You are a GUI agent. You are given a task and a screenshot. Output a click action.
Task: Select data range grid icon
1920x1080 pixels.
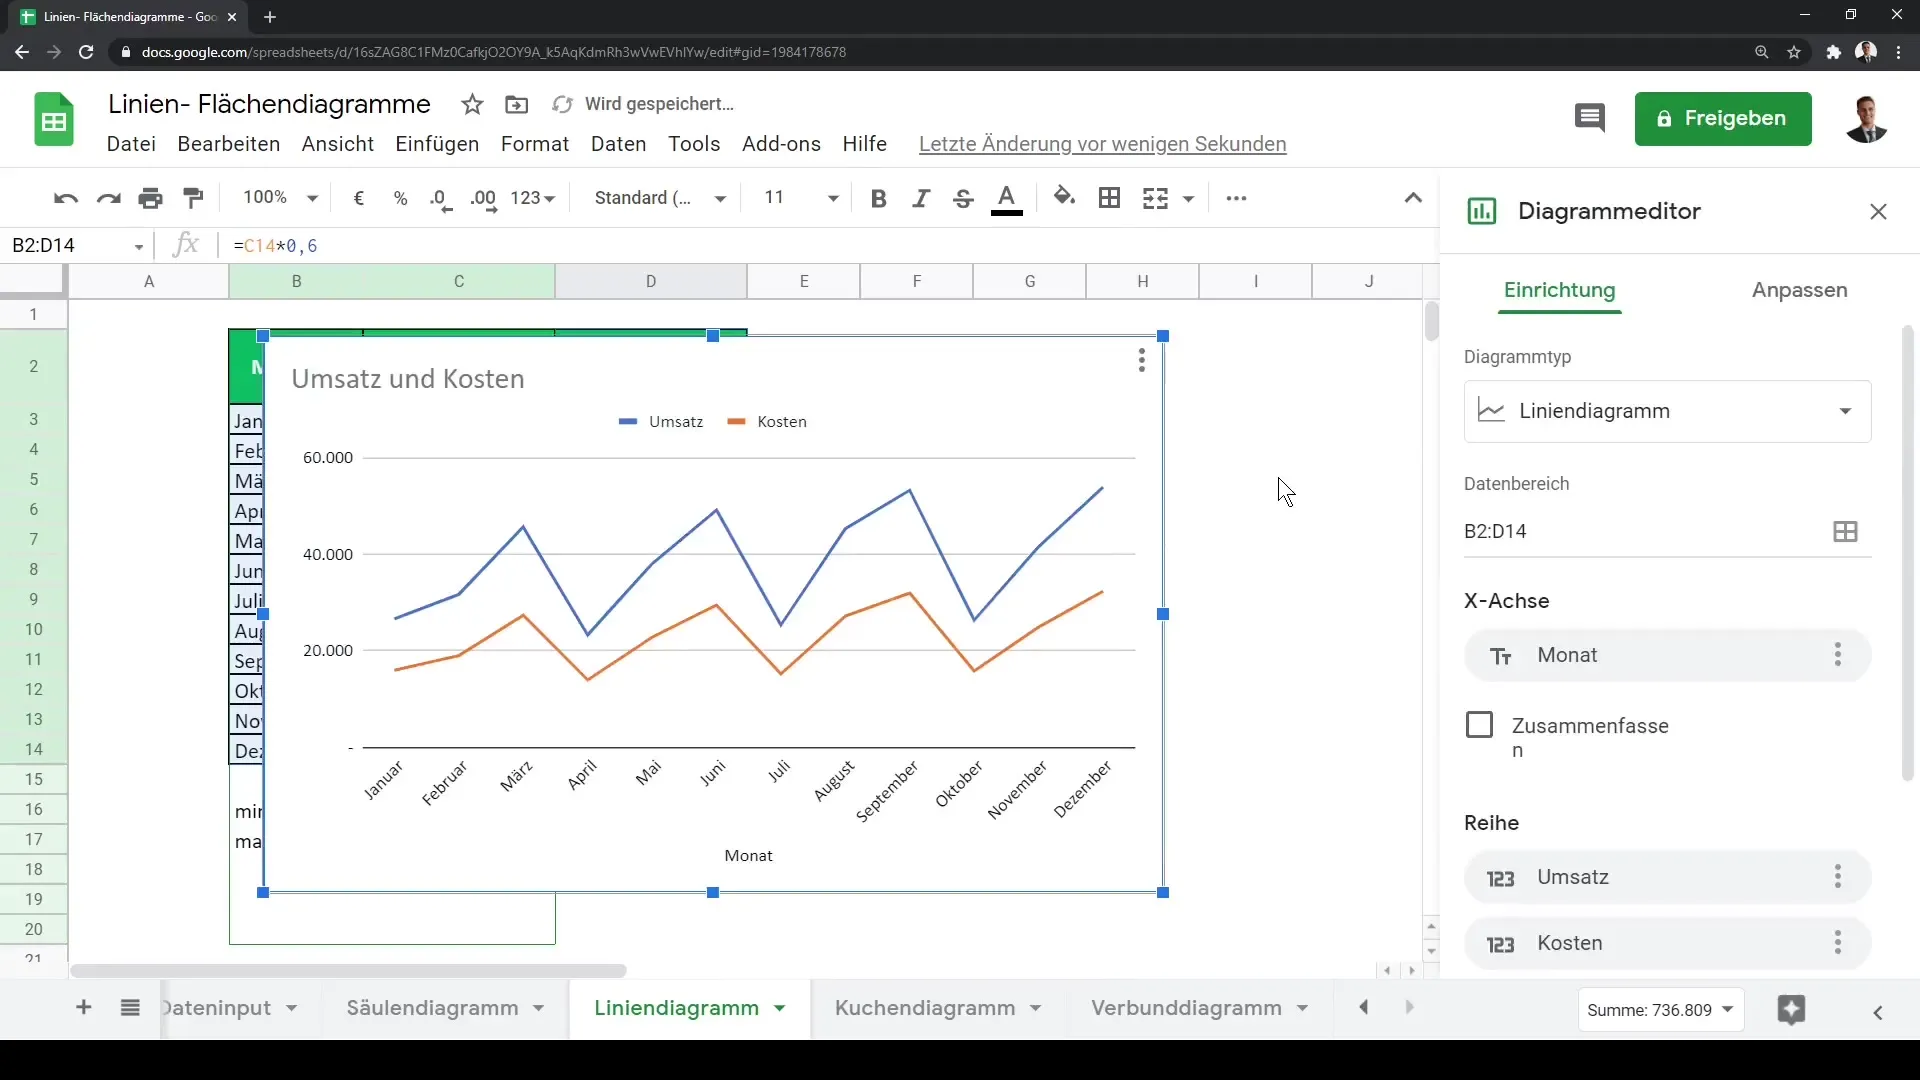coord(1845,532)
